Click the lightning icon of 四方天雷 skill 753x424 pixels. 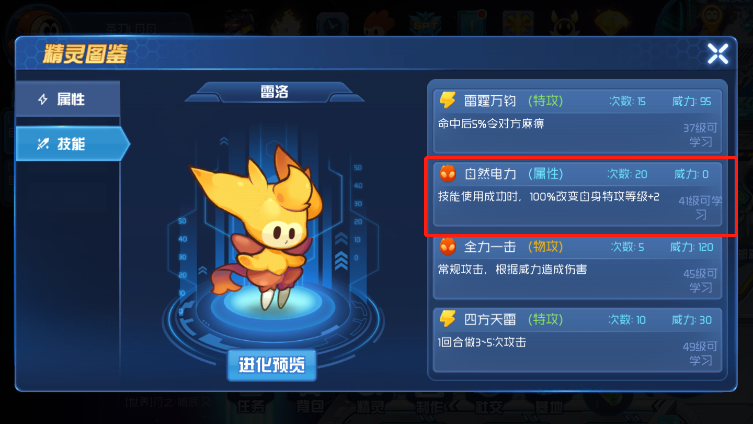(447, 319)
